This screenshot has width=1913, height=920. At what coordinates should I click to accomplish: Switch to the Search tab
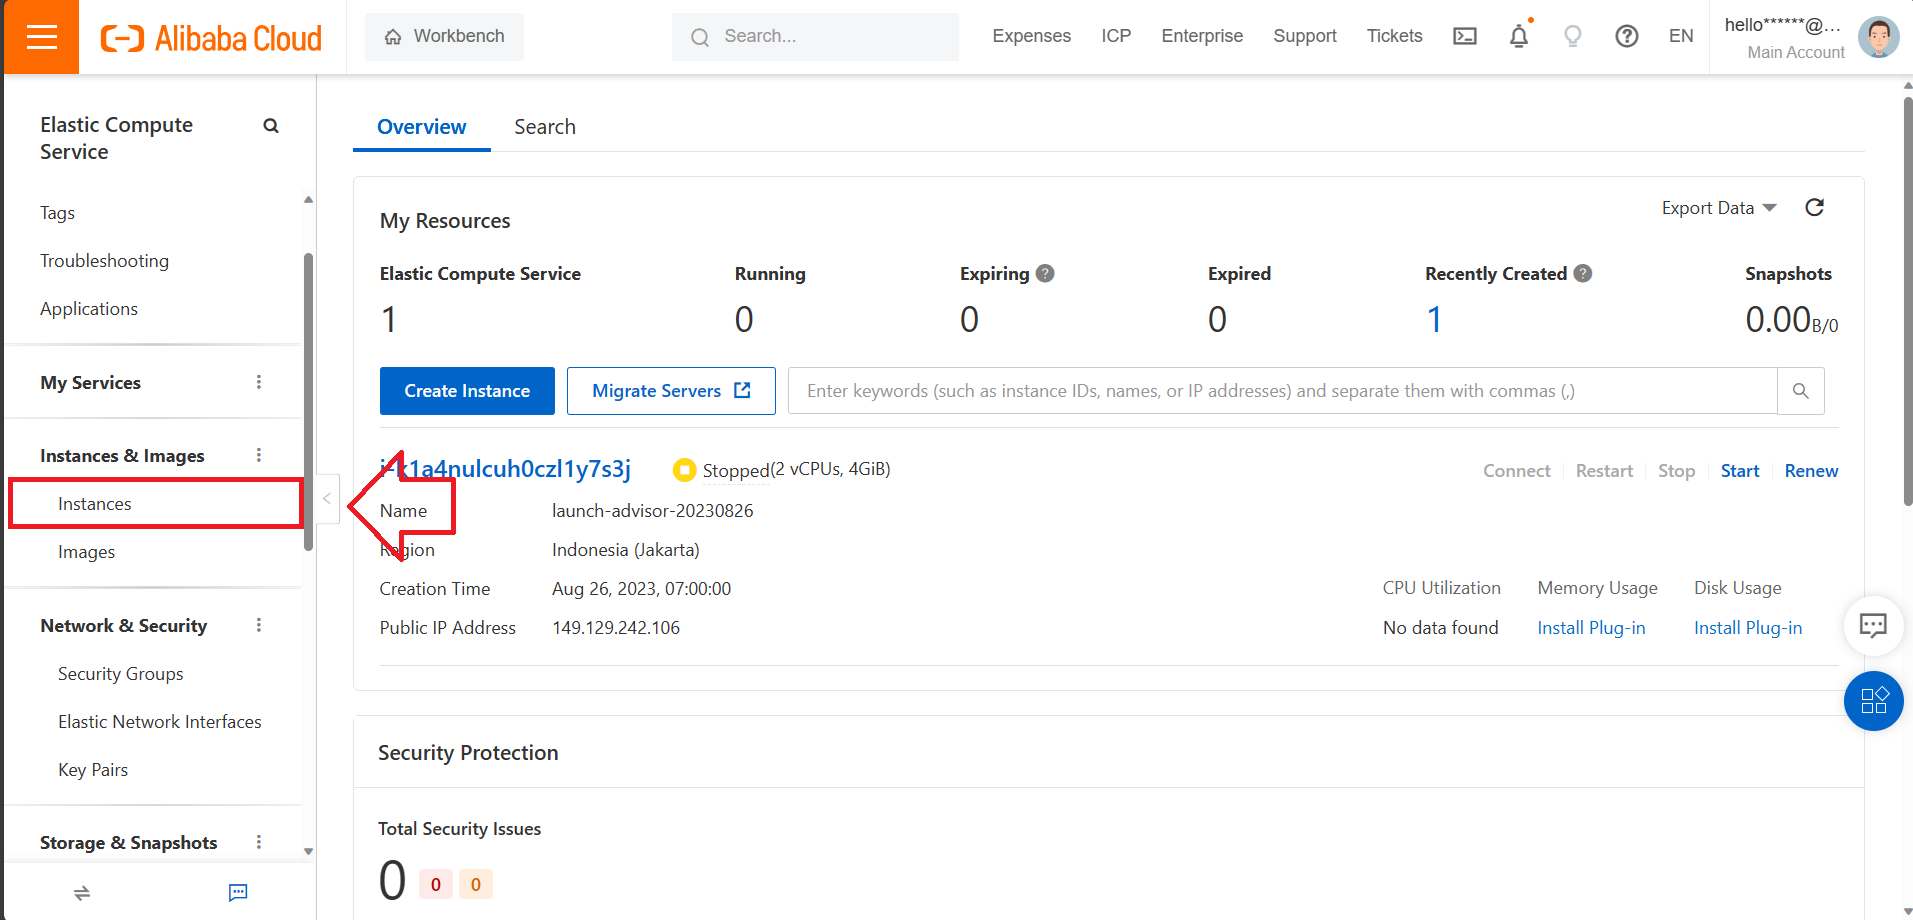545,127
